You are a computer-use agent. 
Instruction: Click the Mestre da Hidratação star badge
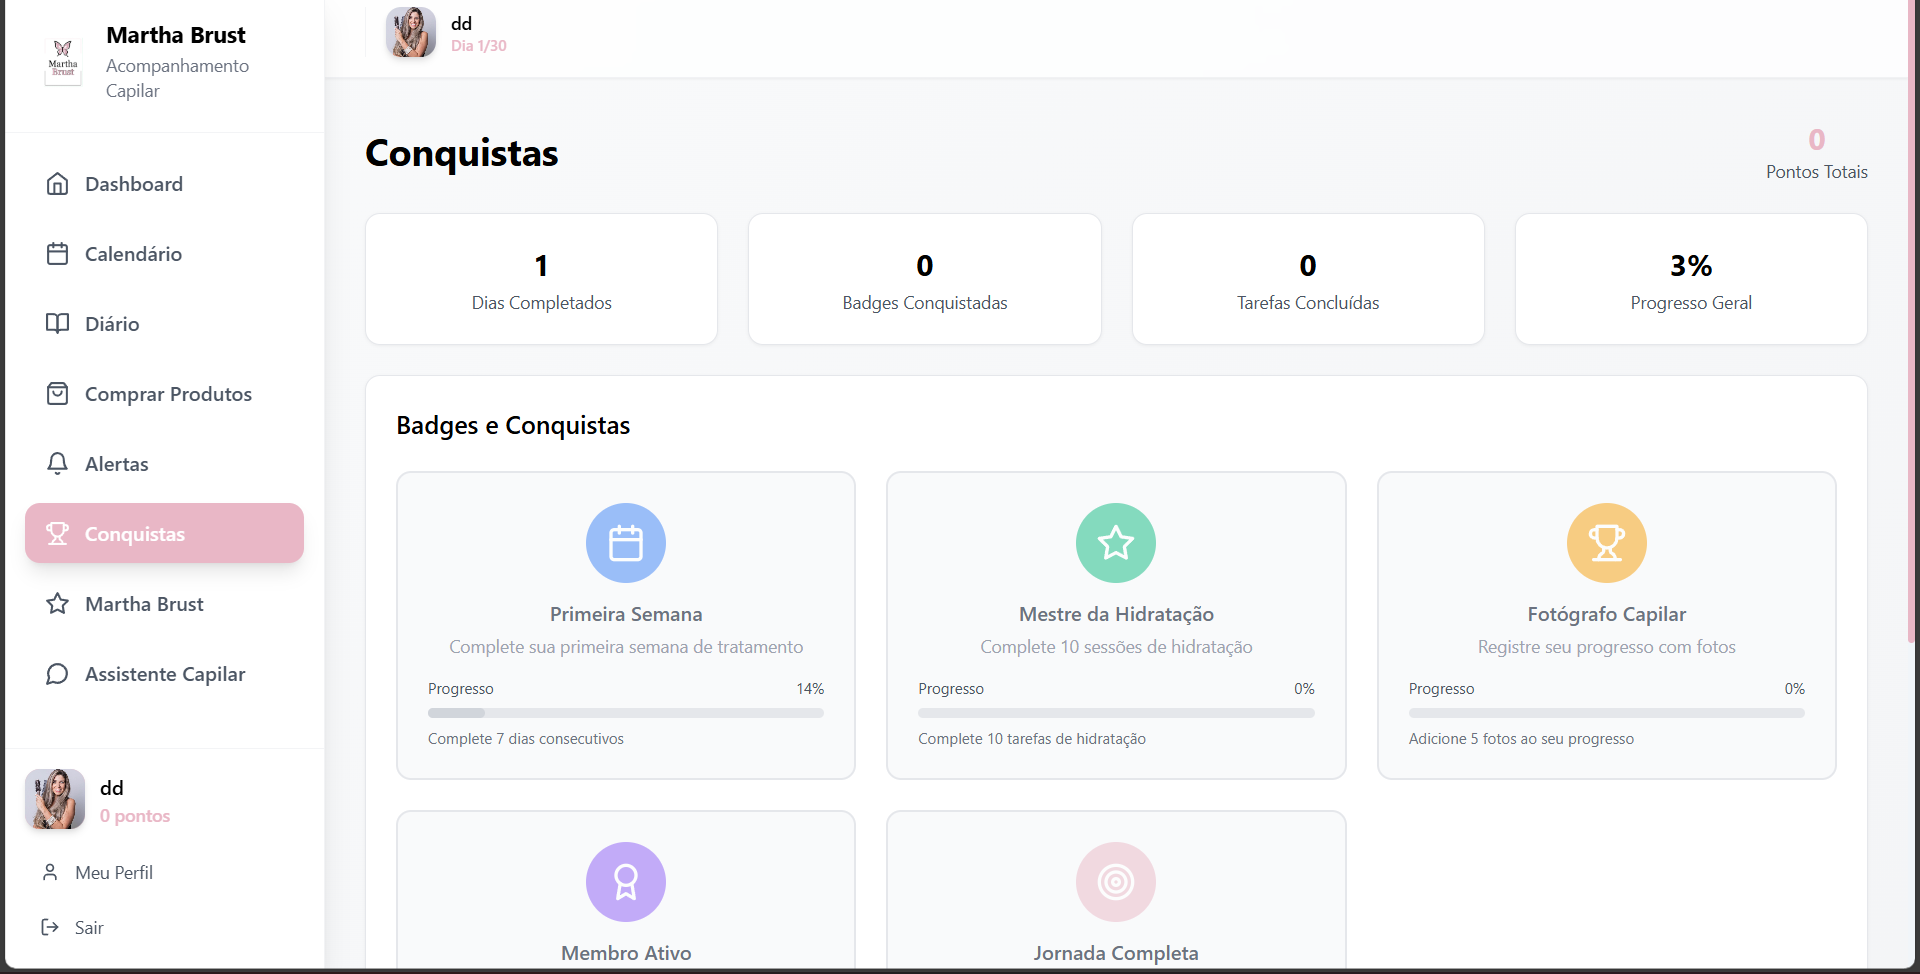(1116, 543)
